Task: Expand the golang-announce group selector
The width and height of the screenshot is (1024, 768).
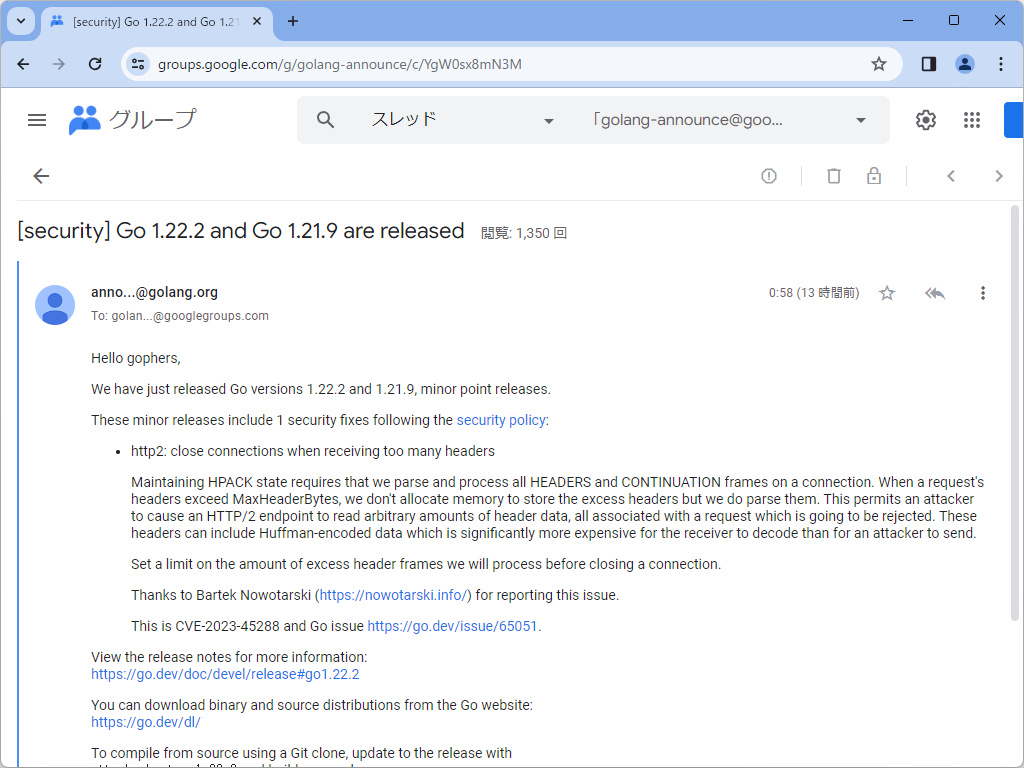Action: (859, 119)
